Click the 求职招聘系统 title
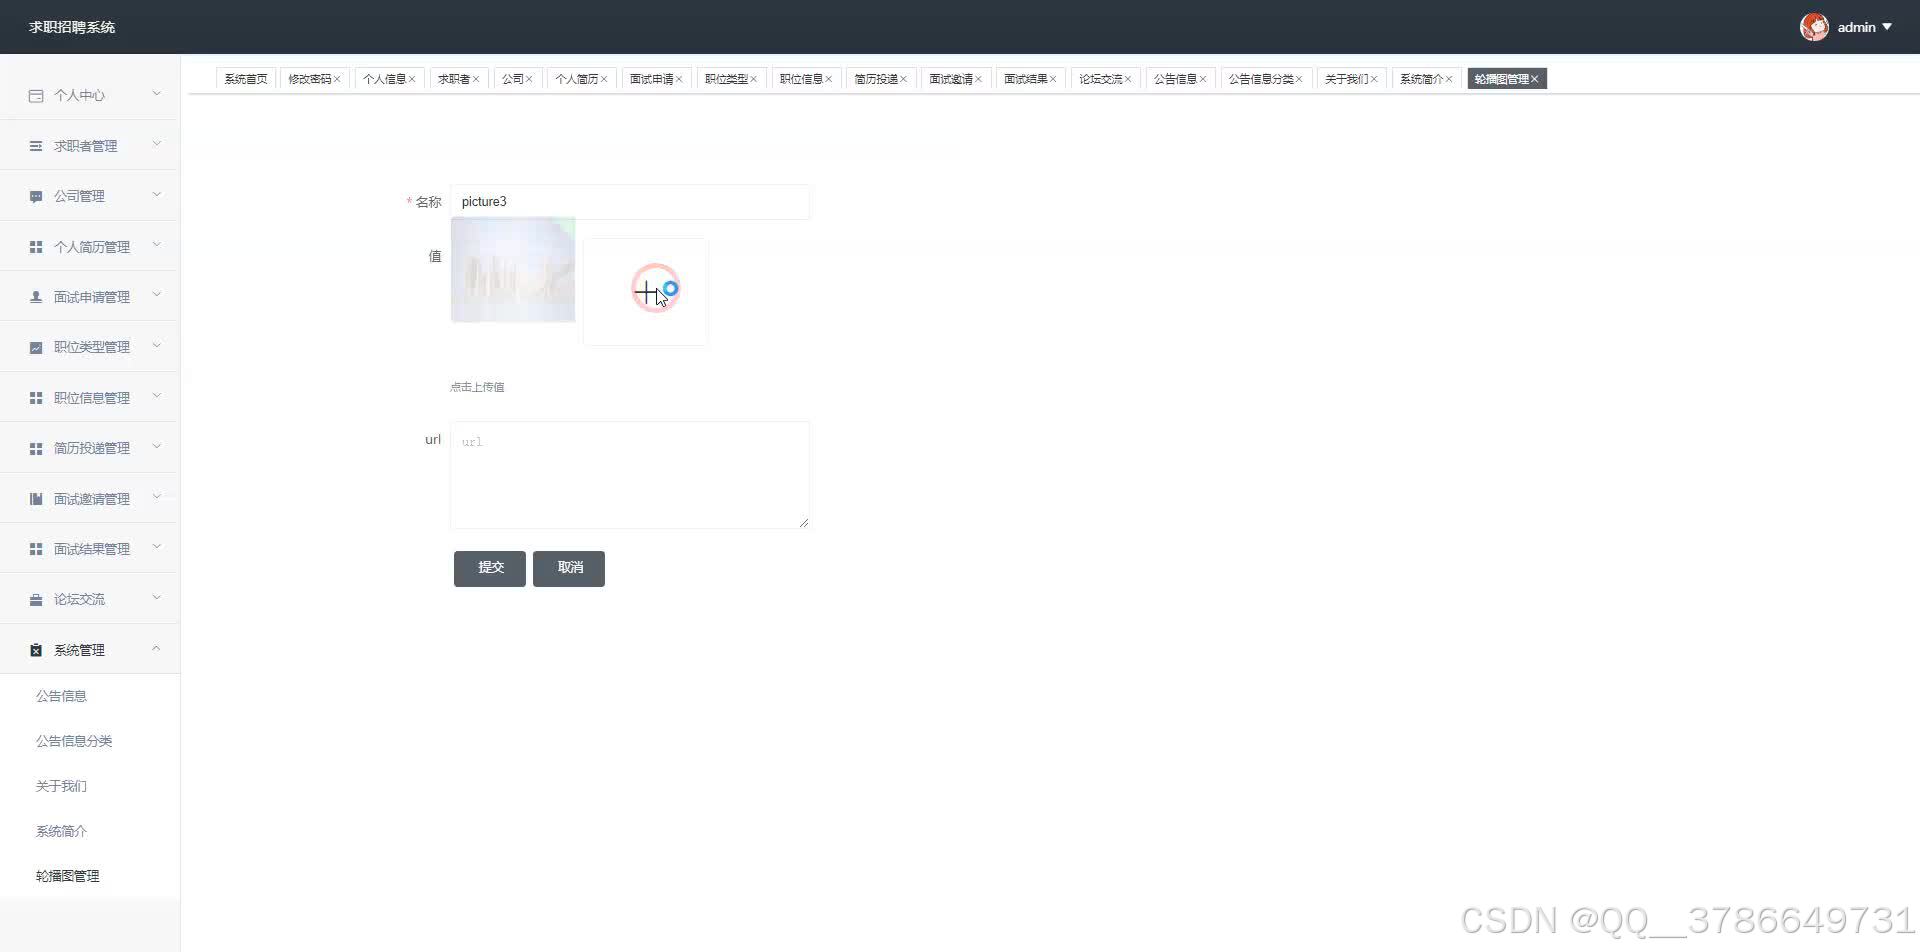 (x=72, y=27)
